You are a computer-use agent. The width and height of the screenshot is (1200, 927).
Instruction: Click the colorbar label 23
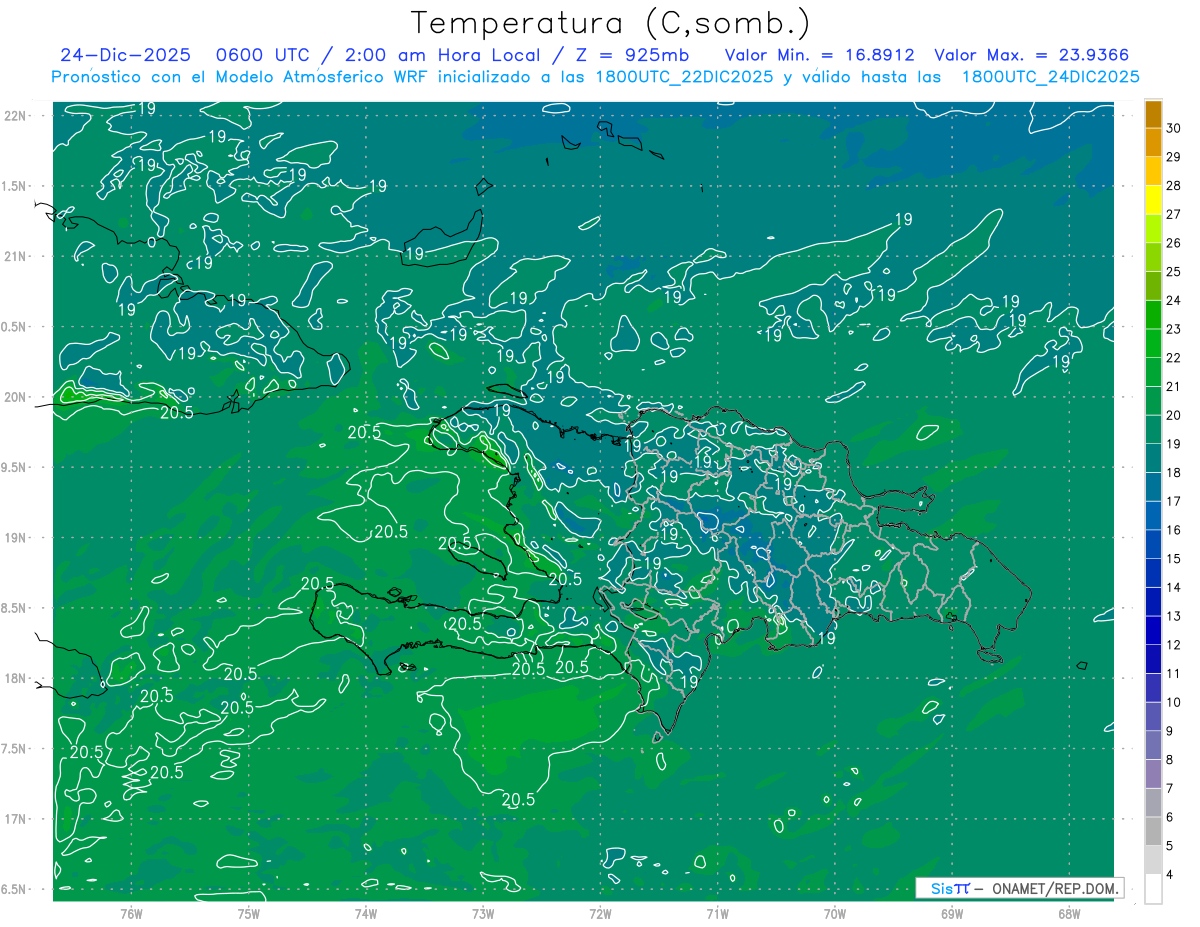click(1173, 329)
